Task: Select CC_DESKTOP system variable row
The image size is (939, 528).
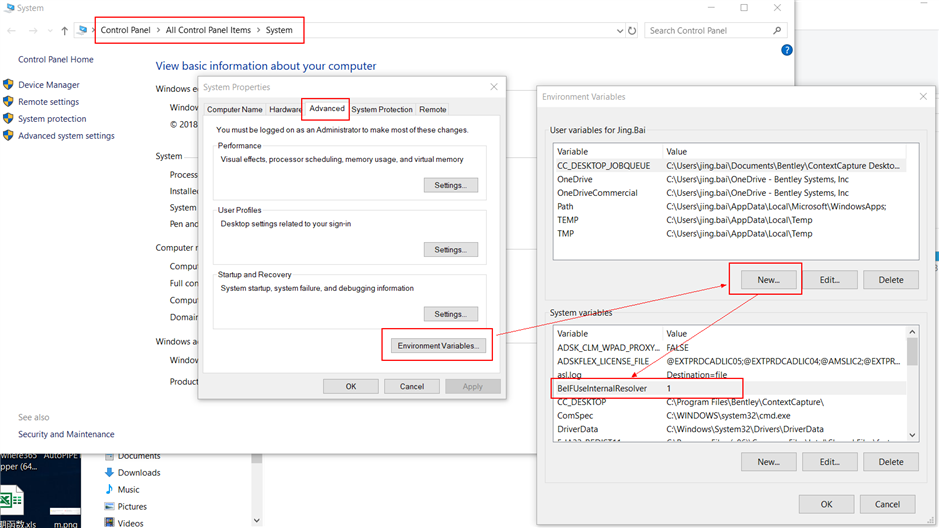Action: coord(729,402)
